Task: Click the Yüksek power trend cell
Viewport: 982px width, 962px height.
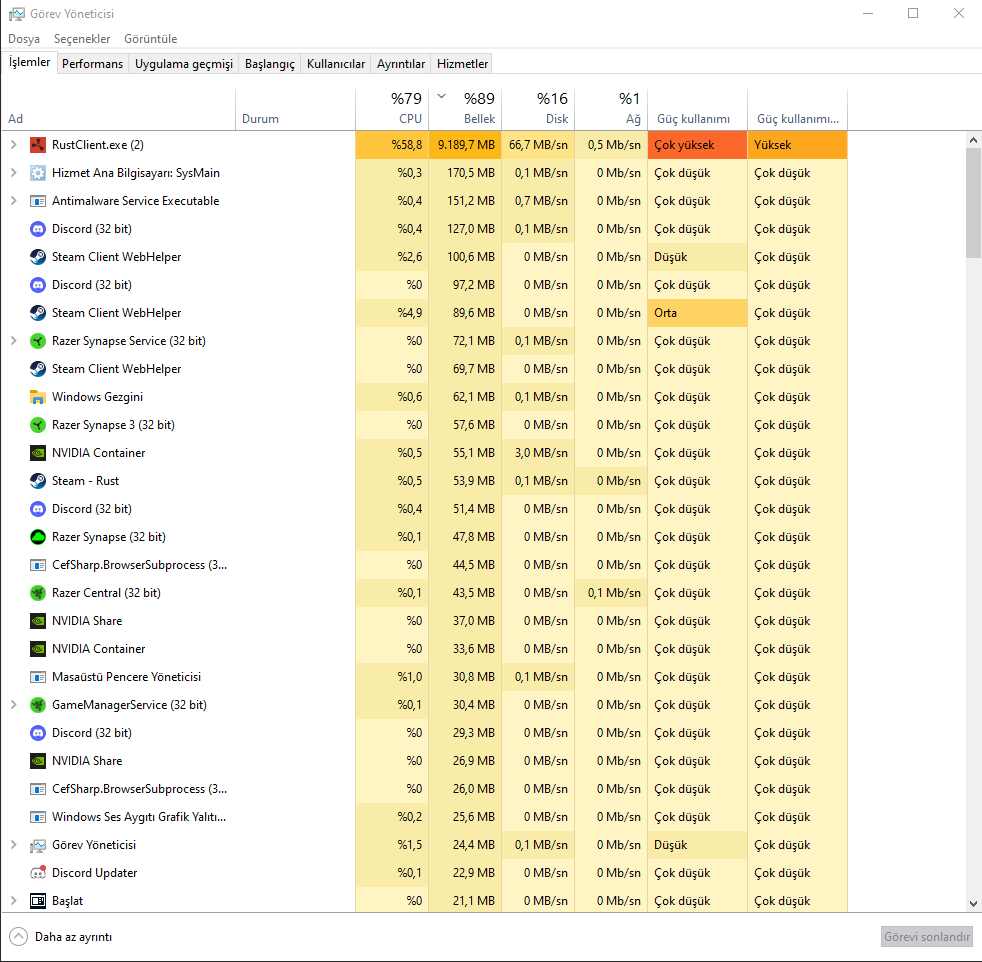Action: tap(797, 145)
